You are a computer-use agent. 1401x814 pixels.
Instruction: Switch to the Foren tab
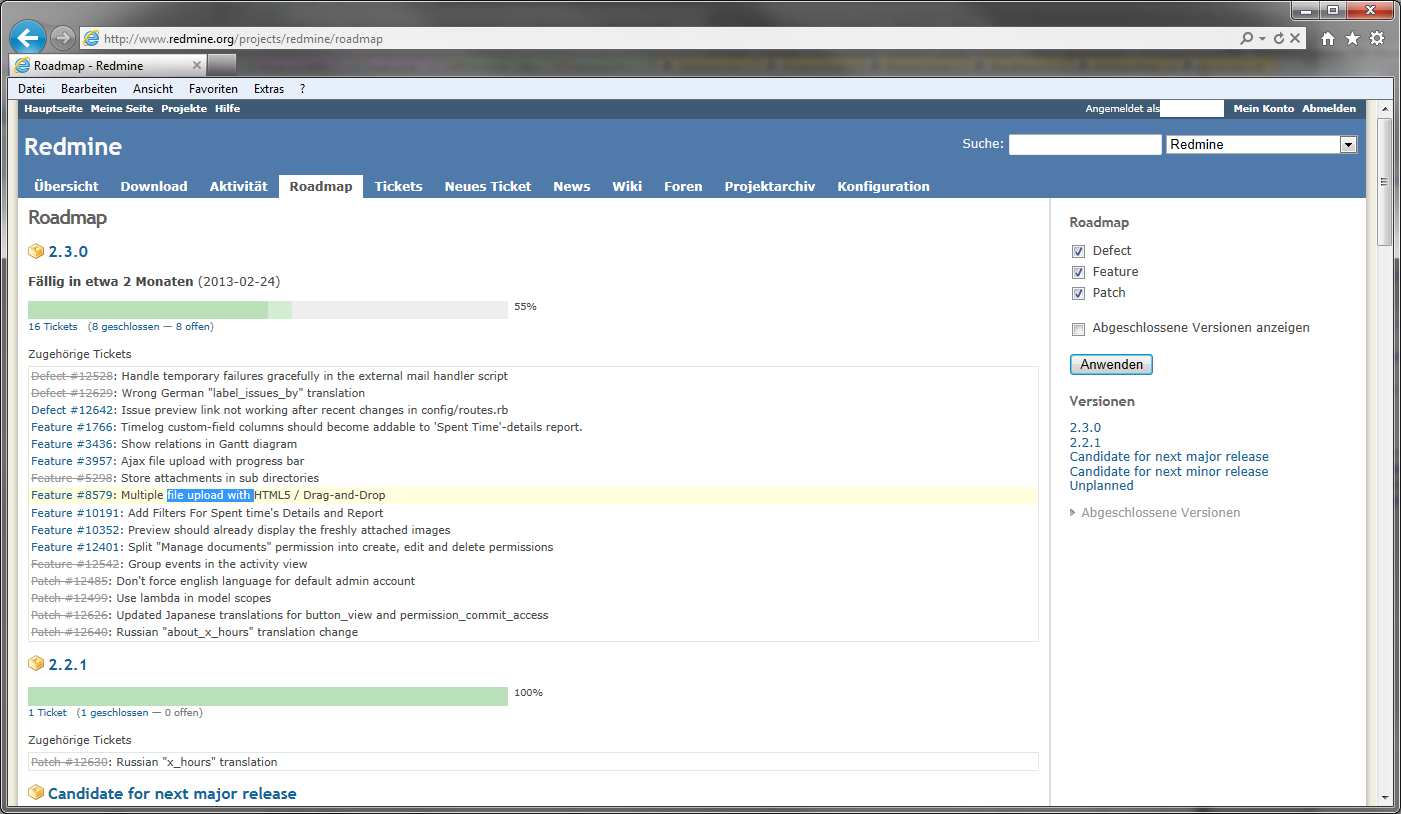click(x=683, y=186)
